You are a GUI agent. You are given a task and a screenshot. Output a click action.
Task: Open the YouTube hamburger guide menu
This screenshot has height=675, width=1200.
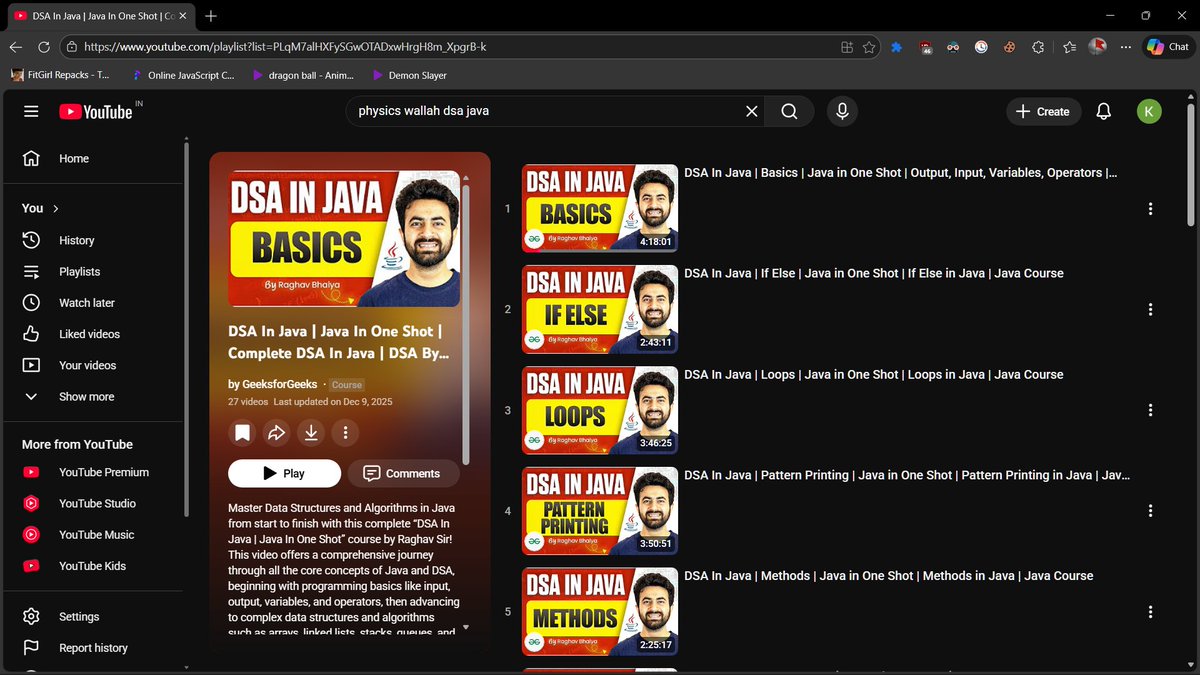(31, 112)
